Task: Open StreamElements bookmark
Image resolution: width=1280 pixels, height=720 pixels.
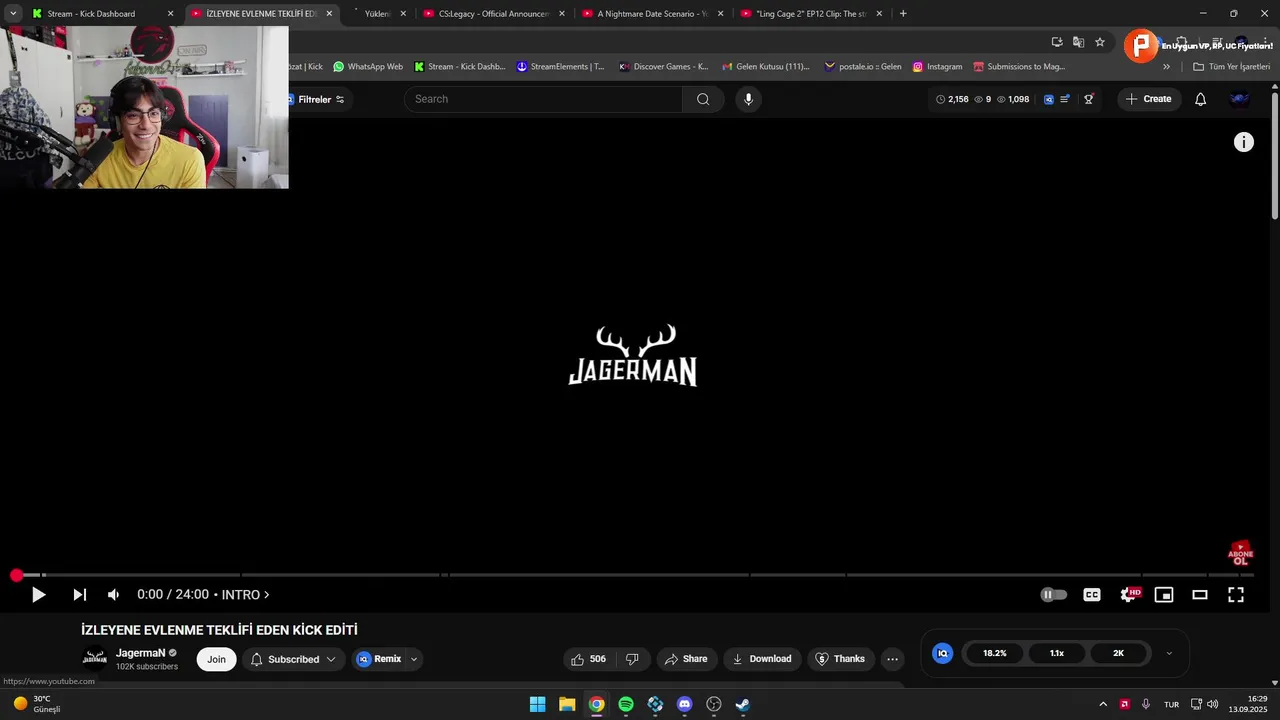Action: point(560,67)
